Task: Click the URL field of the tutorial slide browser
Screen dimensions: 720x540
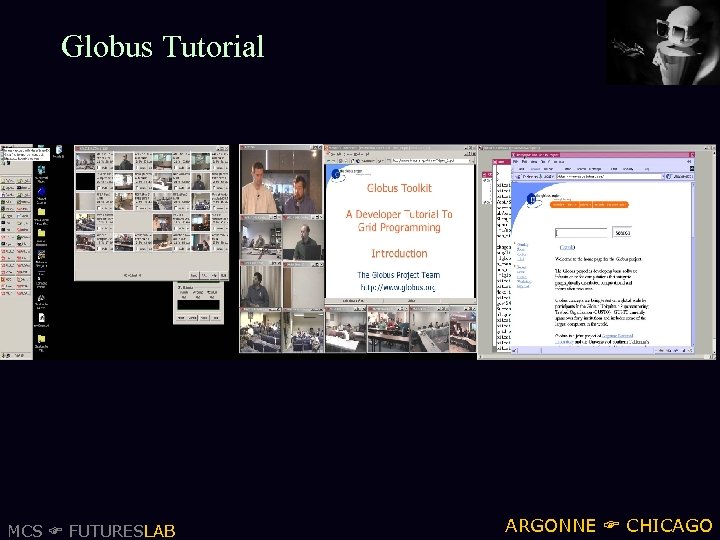Action: click(431, 161)
